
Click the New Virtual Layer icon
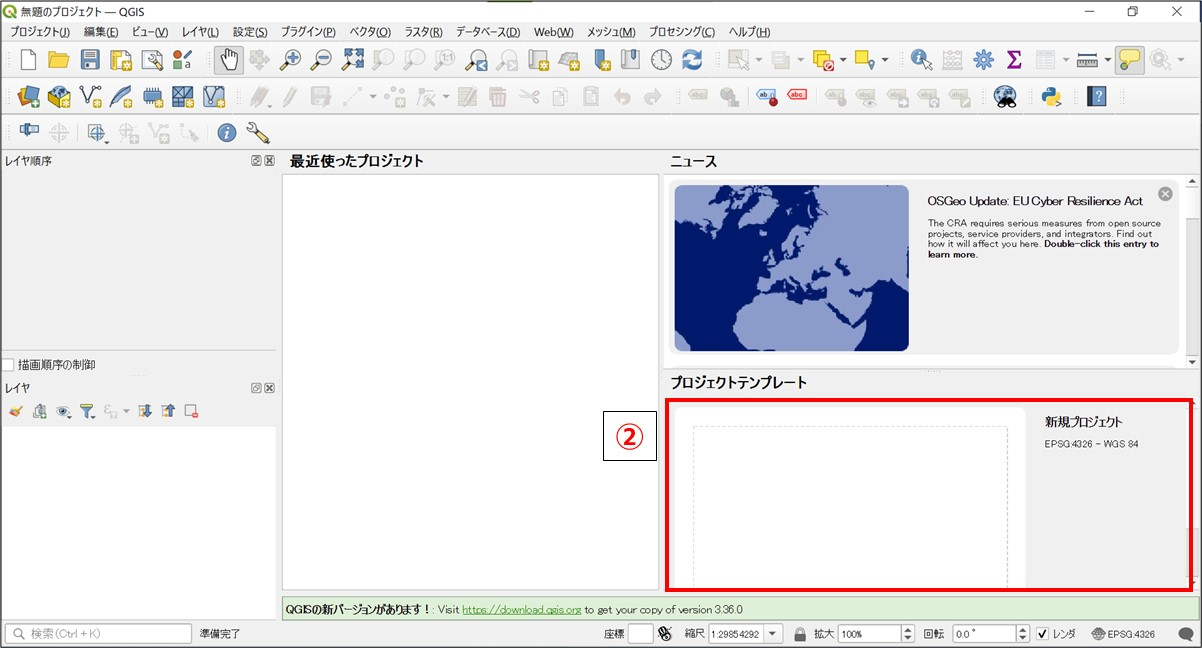pyautogui.click(x=214, y=97)
